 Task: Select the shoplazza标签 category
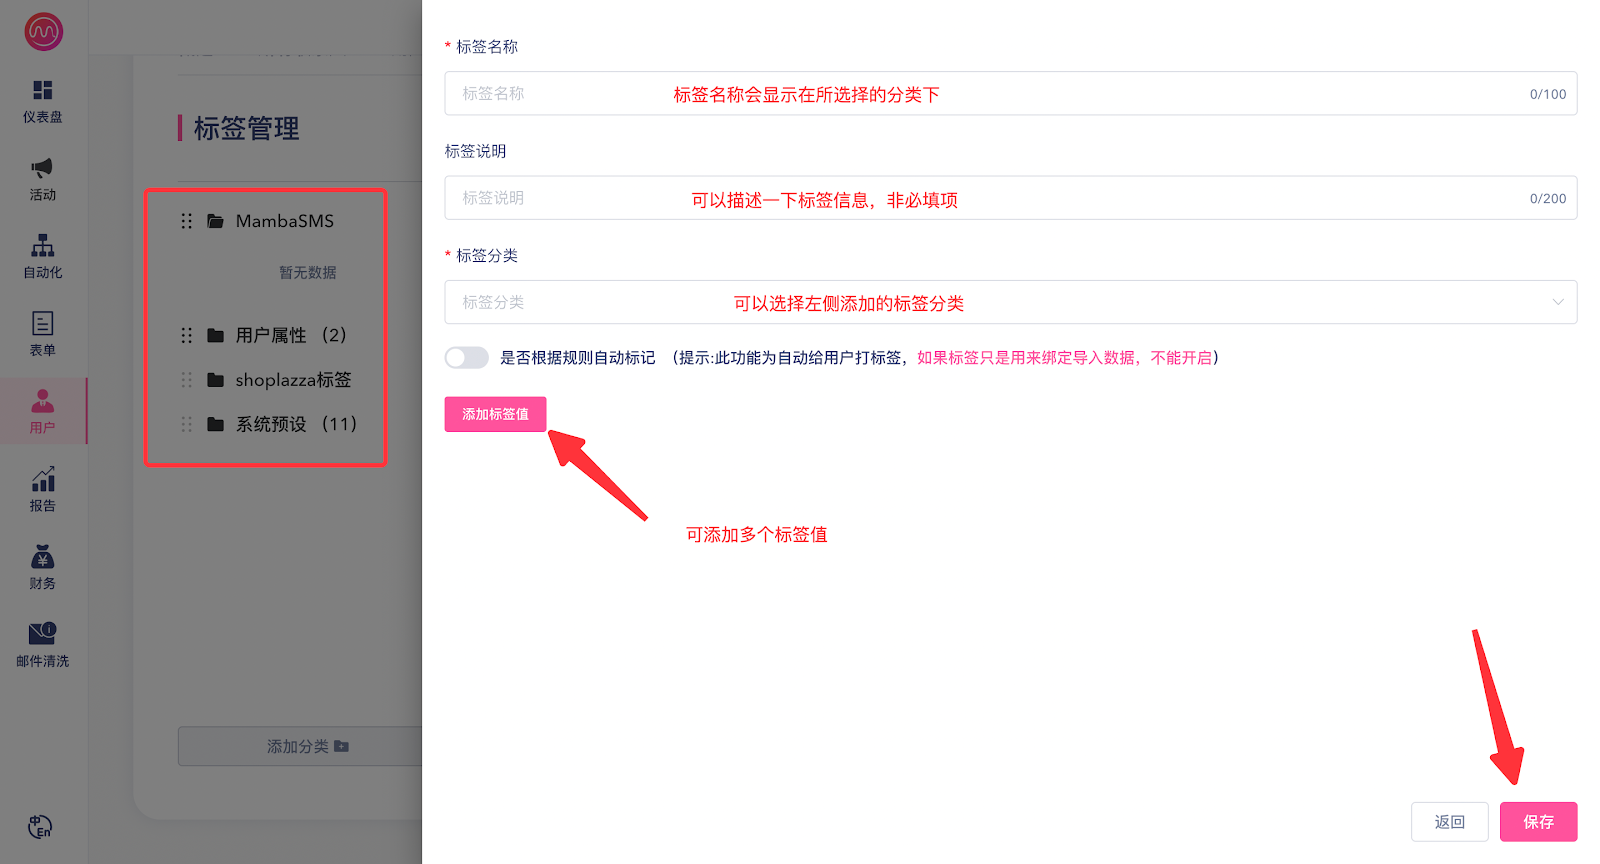(x=292, y=380)
